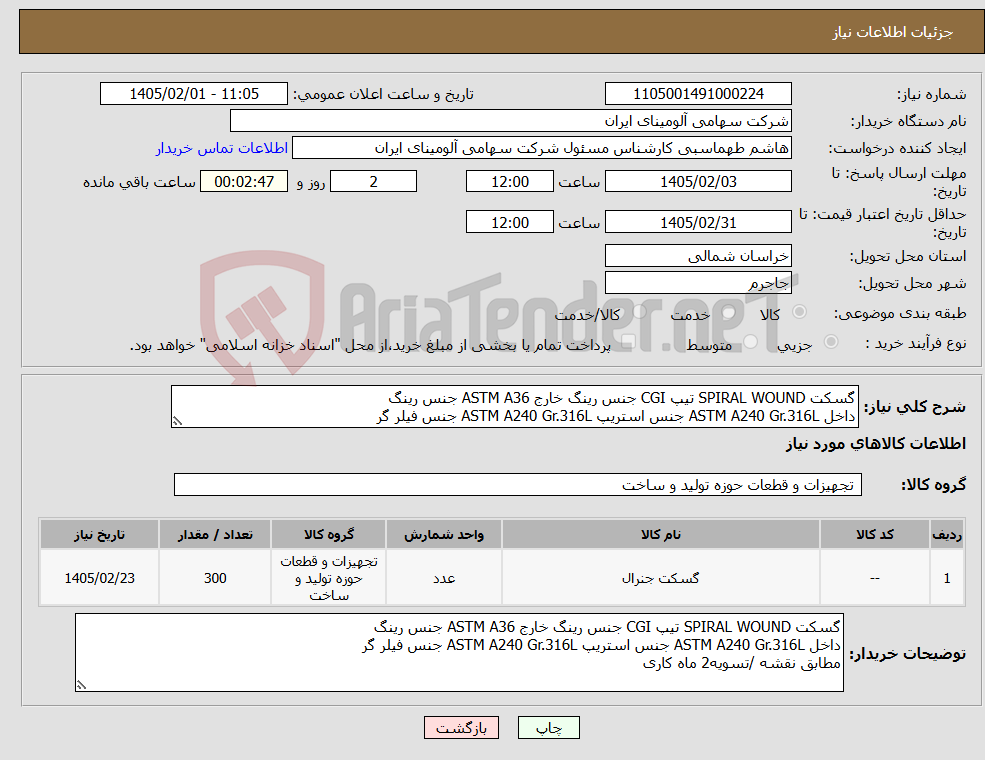
Task: Click the ردیف column header
Action: point(947,535)
